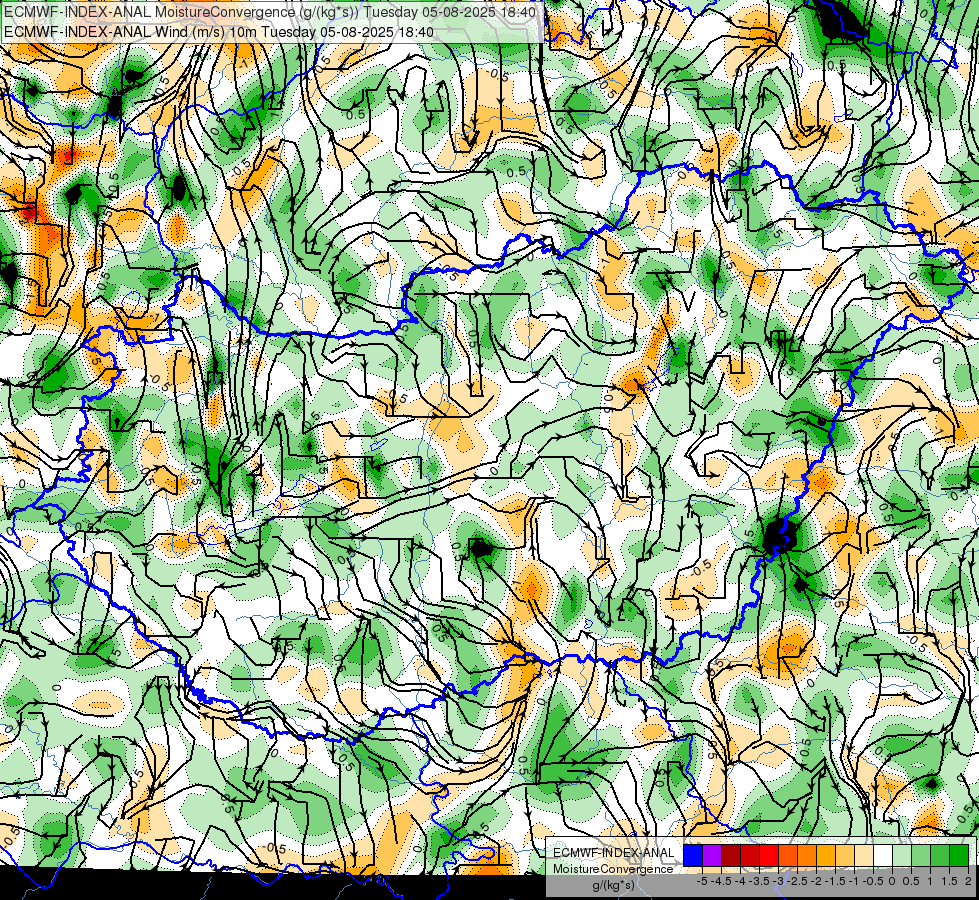Click the '1.5' legend tick label
This screenshot has height=900, width=979.
click(x=949, y=881)
